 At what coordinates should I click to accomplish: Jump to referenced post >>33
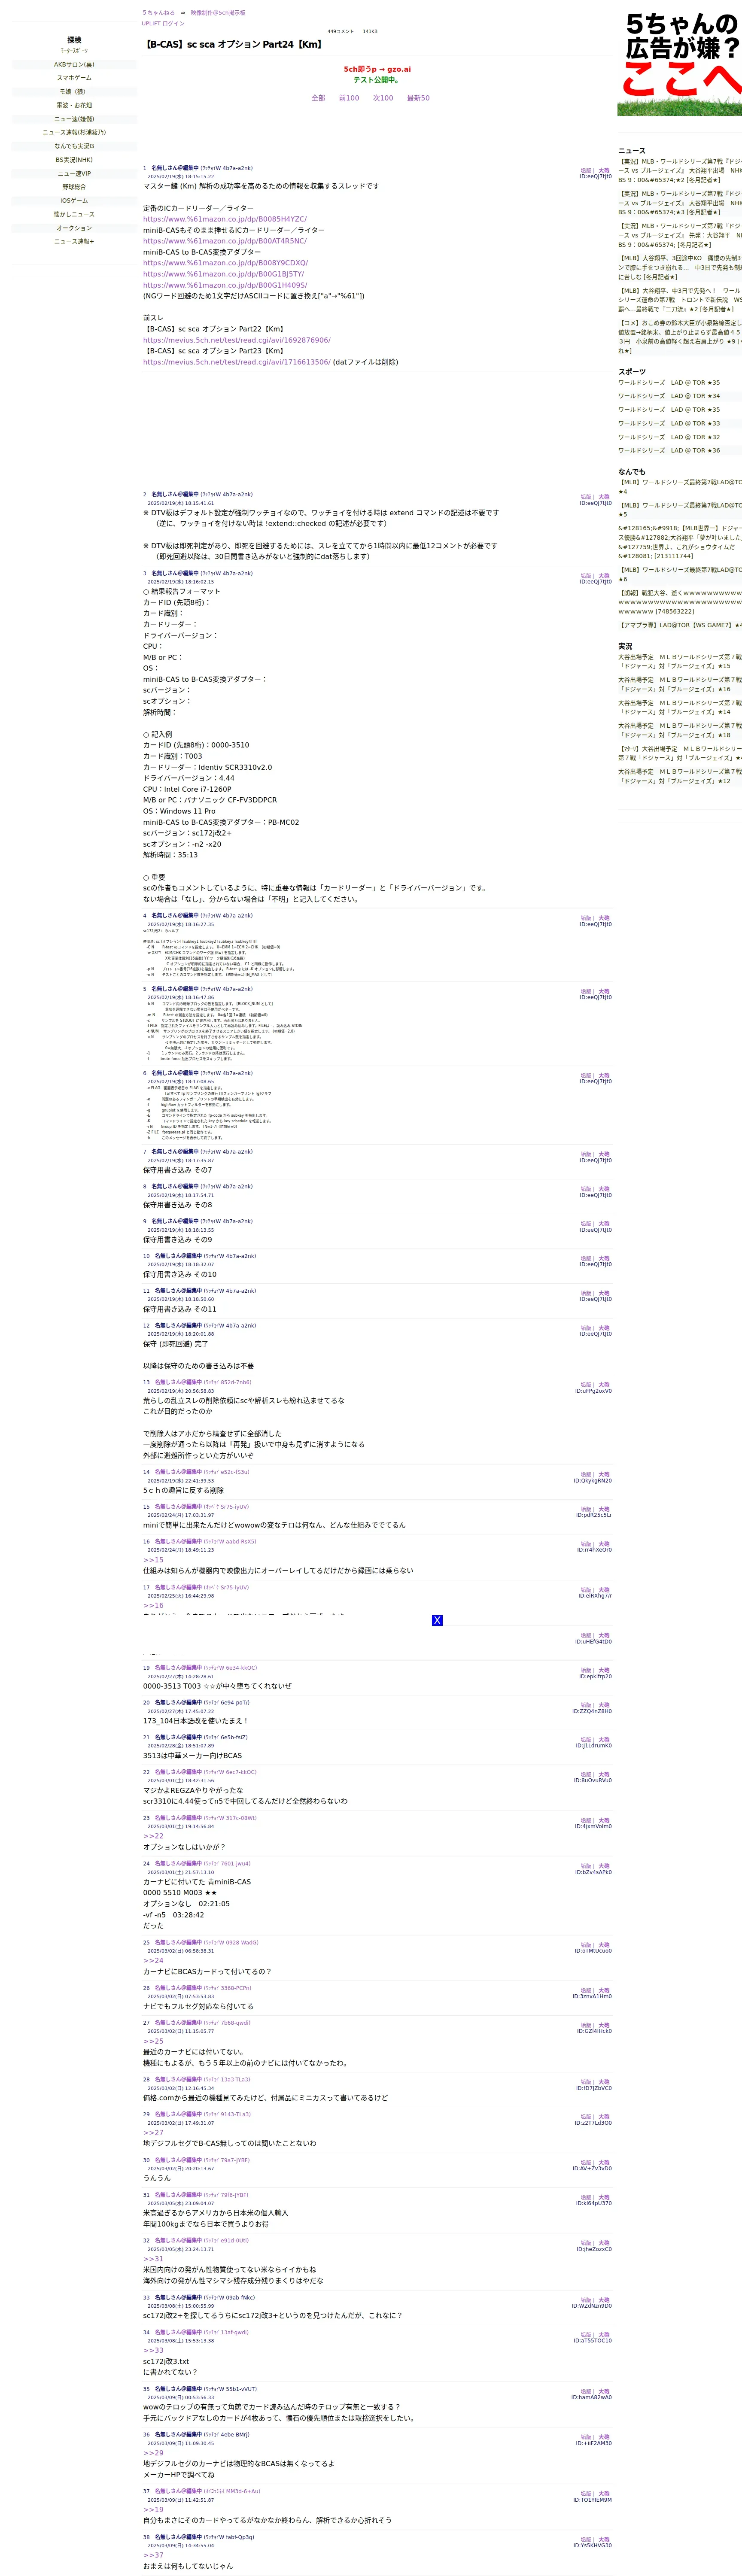153,2351
